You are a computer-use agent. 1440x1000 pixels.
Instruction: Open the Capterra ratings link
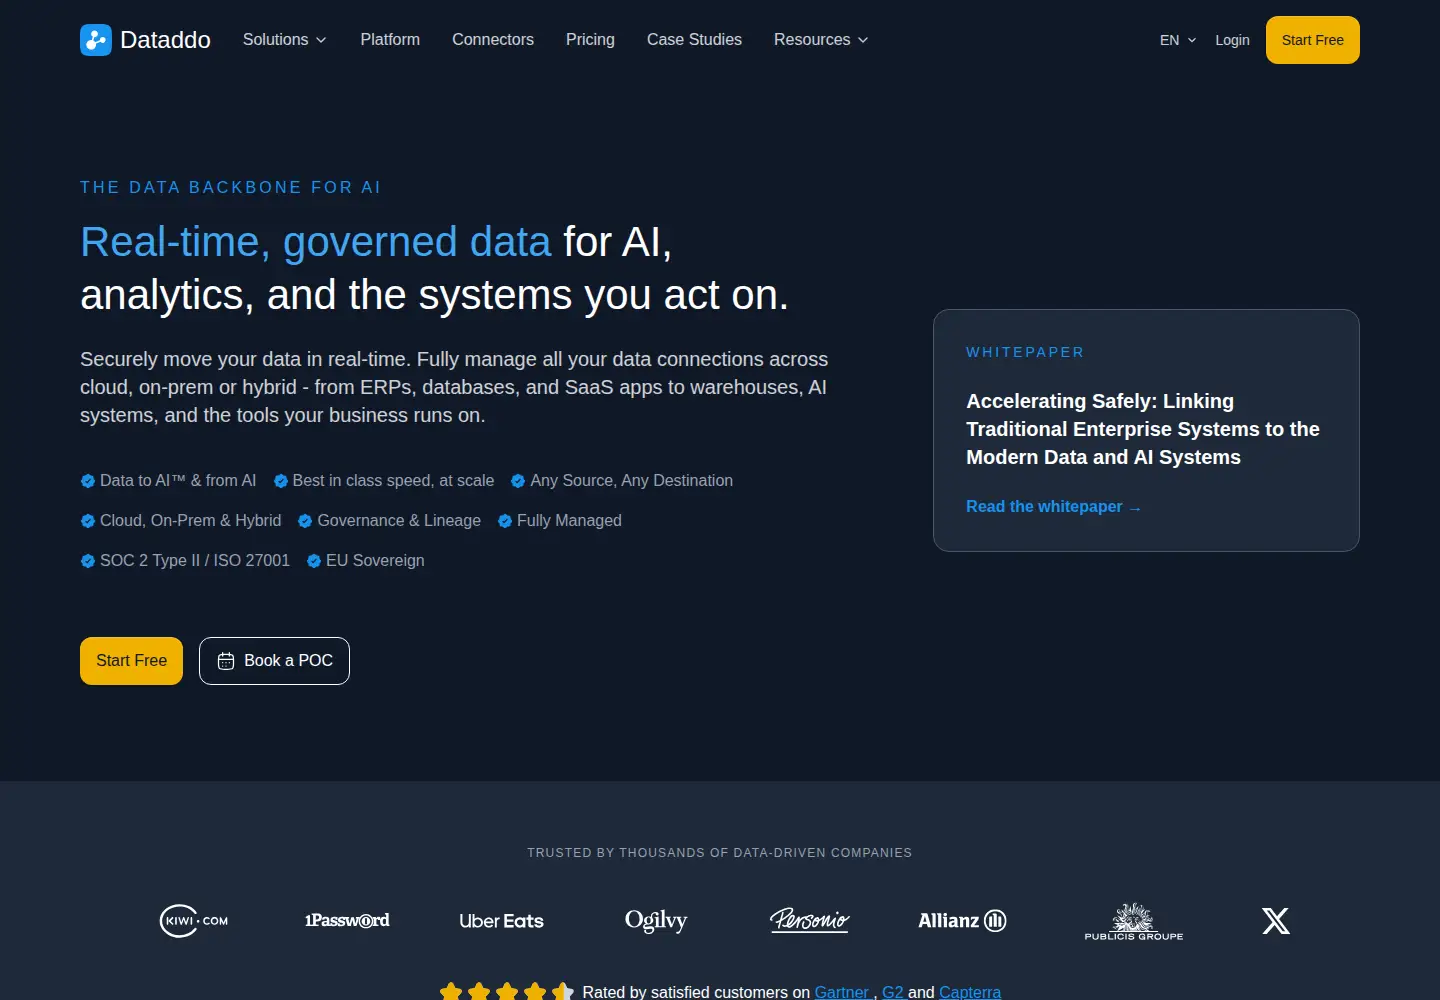point(970,992)
